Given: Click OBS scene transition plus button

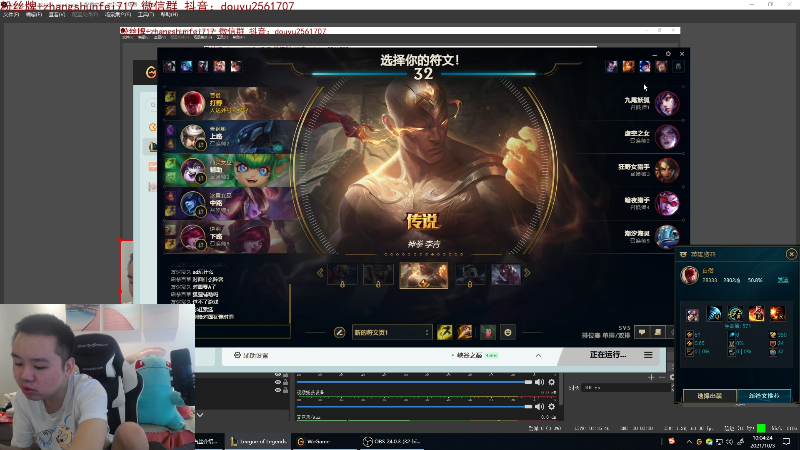Looking at the screenshot, I should [x=651, y=377].
